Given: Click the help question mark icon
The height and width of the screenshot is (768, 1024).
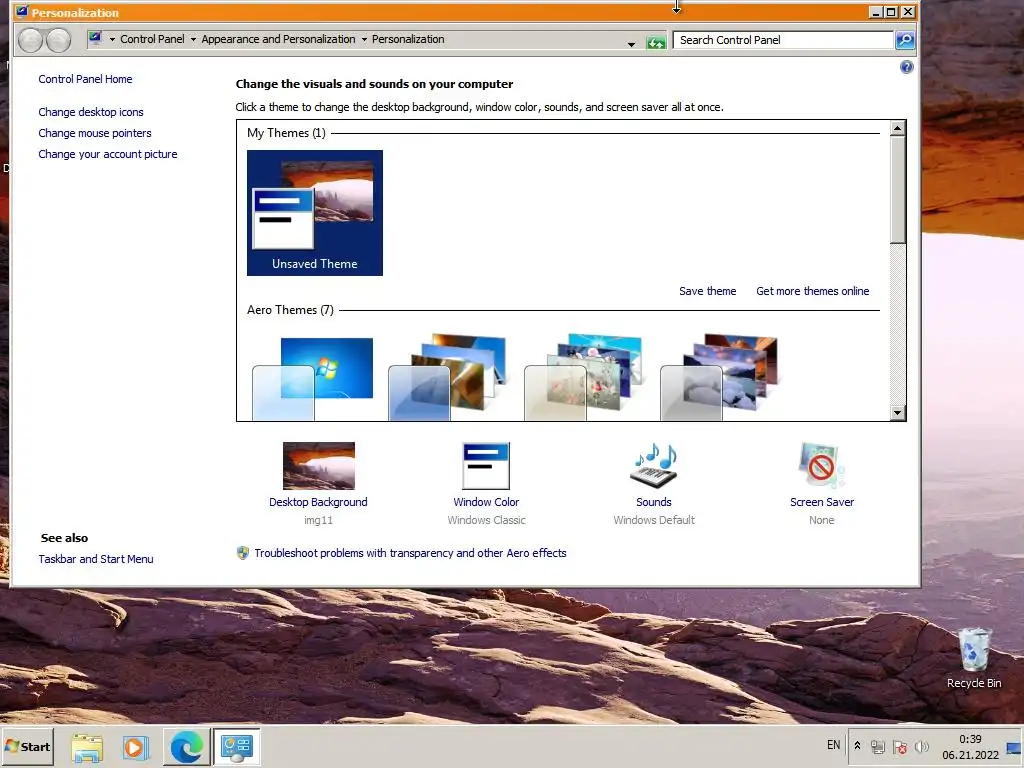Looking at the screenshot, I should click(x=906, y=67).
